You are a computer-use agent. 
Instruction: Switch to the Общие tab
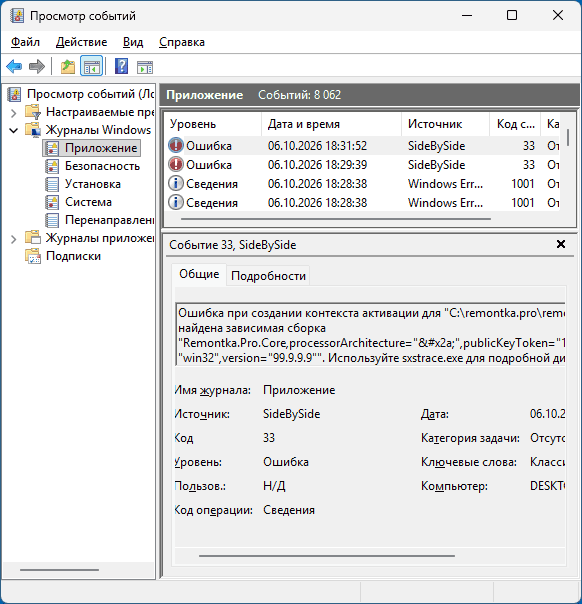tap(199, 274)
